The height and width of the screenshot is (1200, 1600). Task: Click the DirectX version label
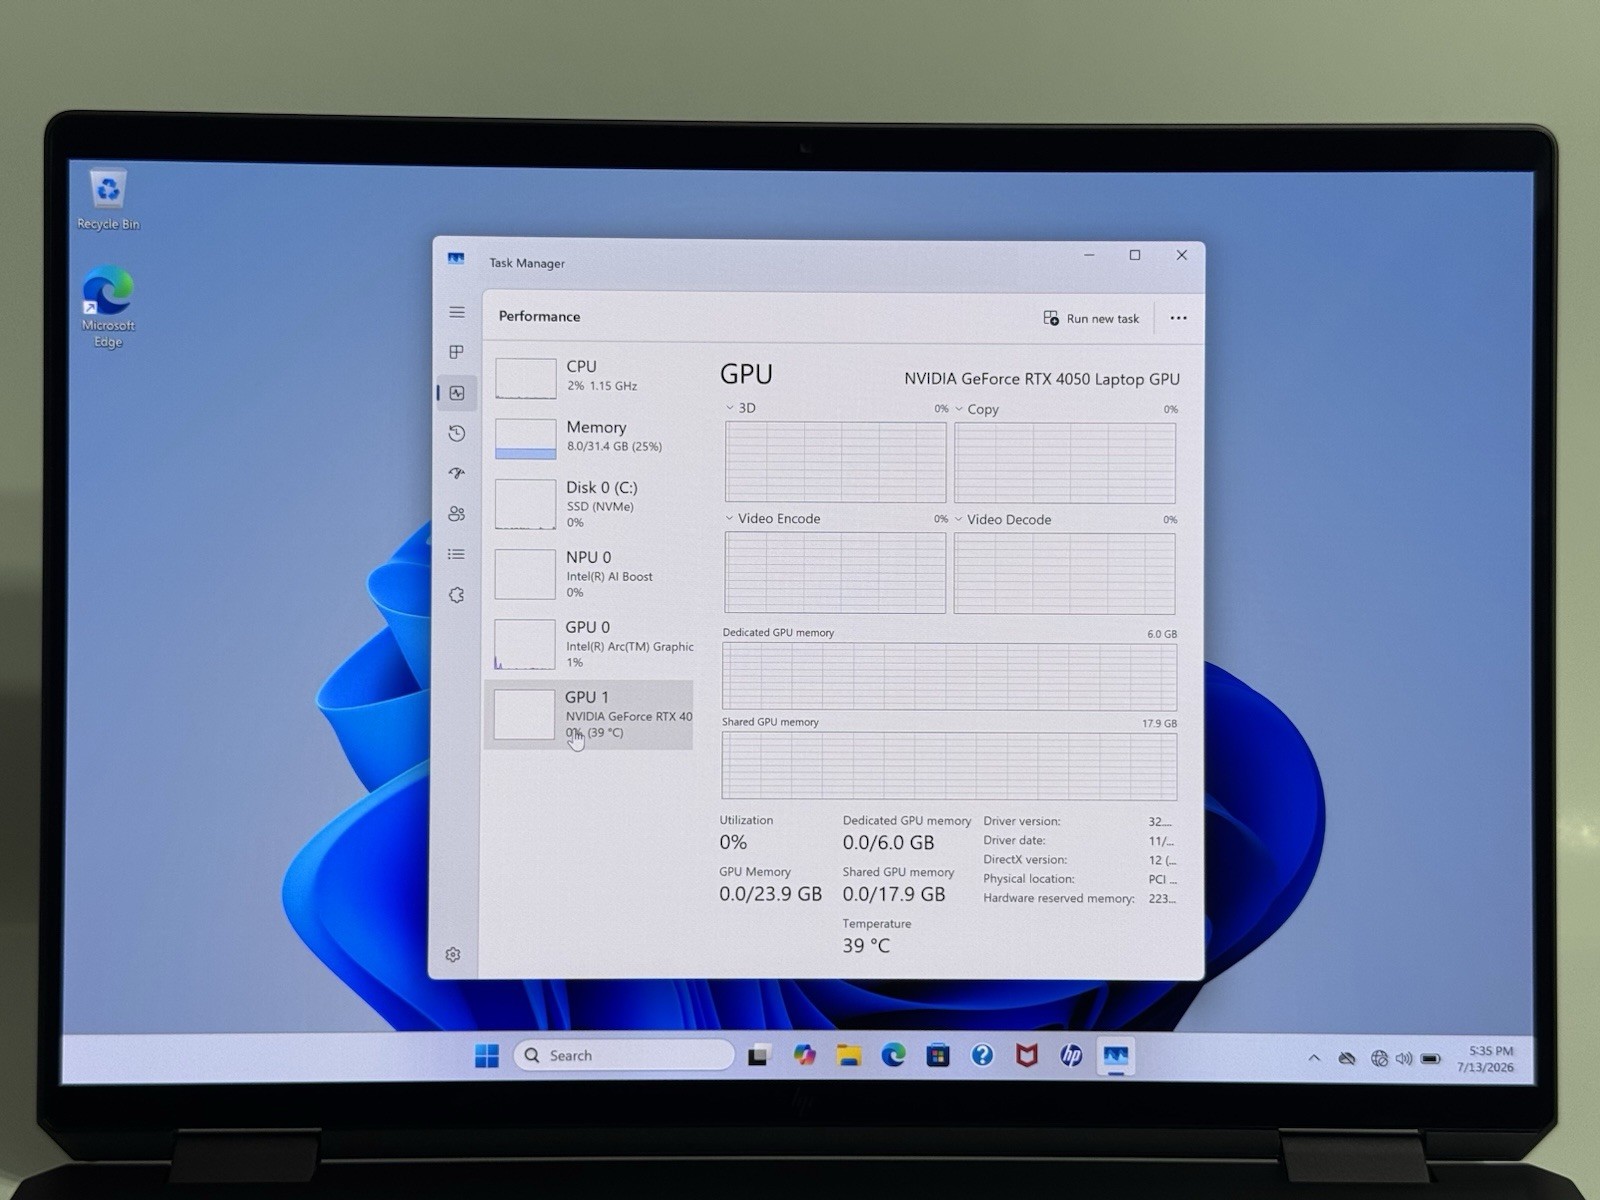pyautogui.click(x=1025, y=859)
